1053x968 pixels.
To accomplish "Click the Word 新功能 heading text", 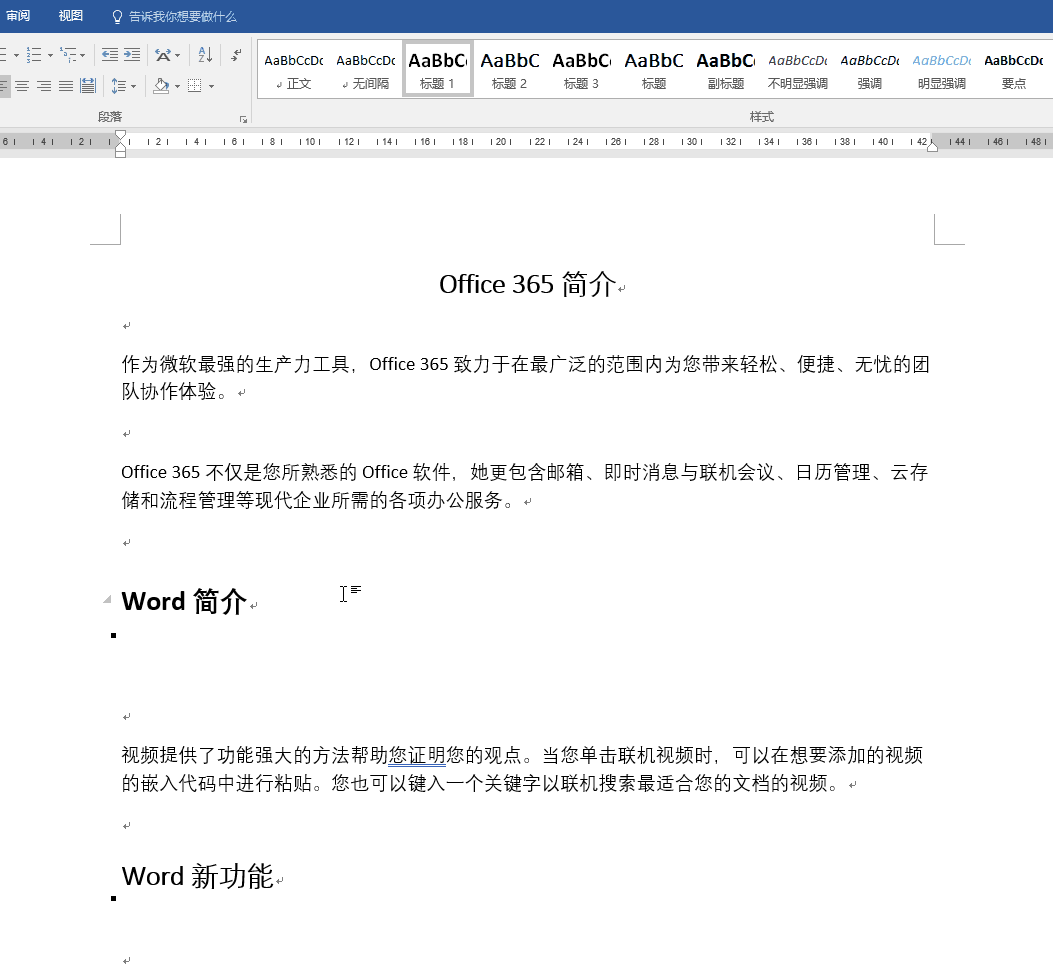I will (197, 877).
